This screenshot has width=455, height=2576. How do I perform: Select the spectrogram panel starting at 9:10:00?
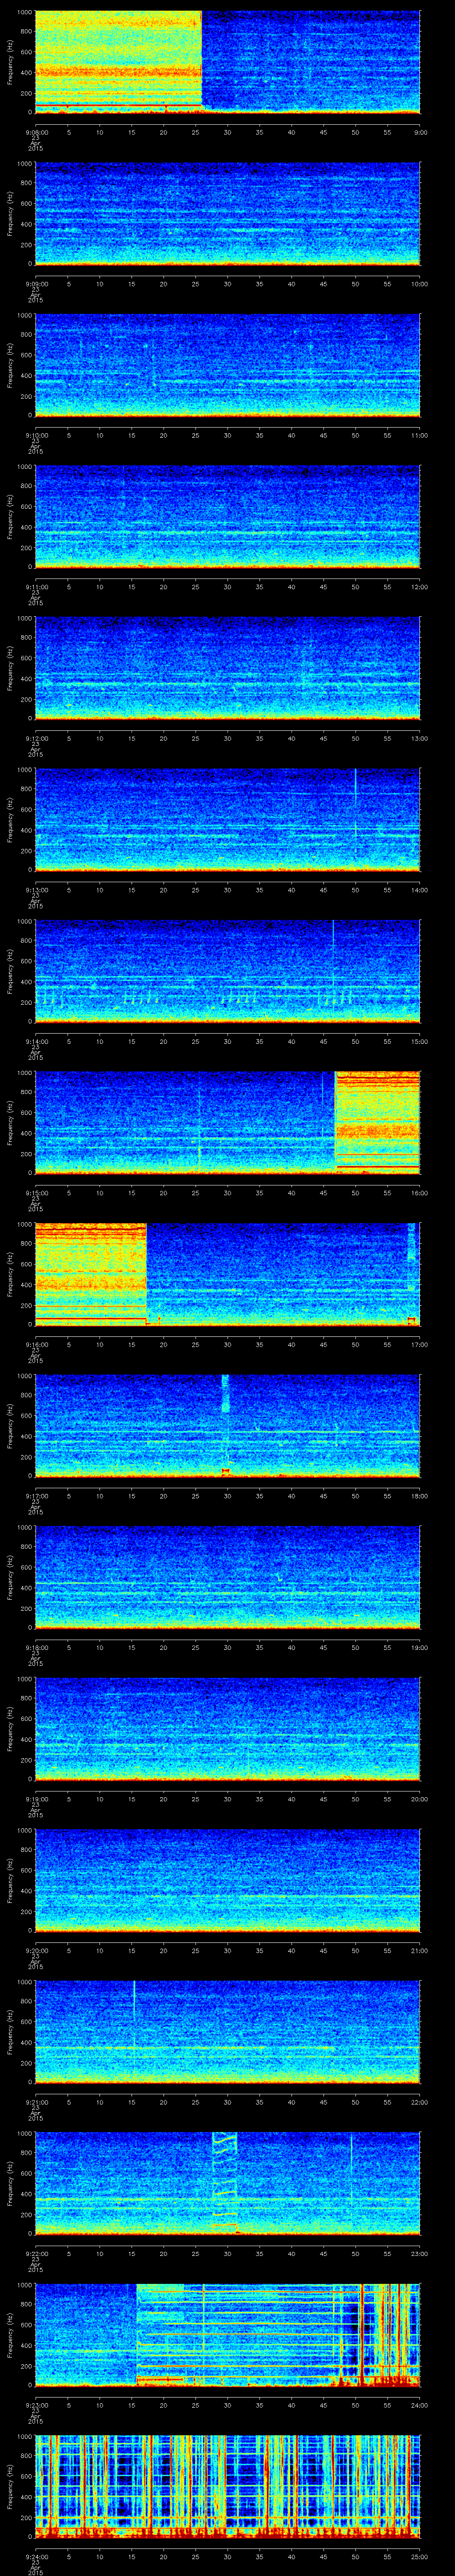coord(227,366)
